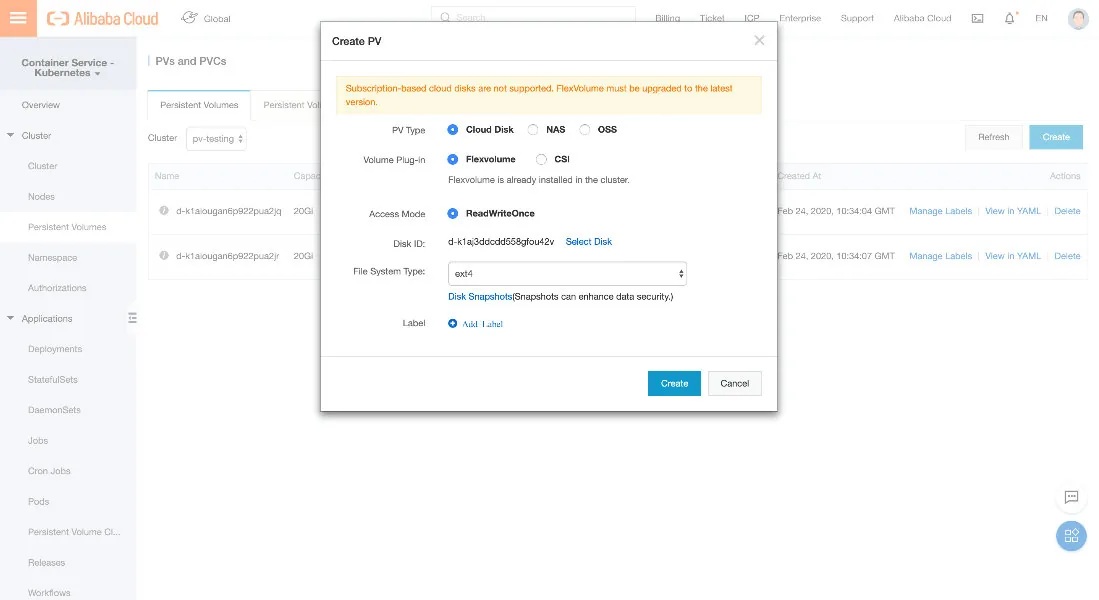Open the EN language selector

tap(1041, 18)
